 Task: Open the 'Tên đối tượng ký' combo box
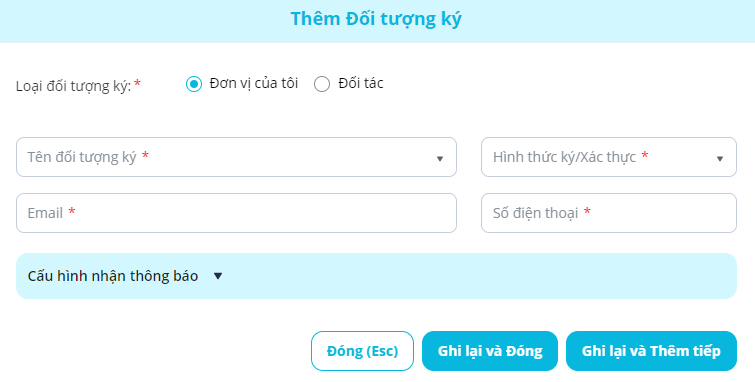(236, 157)
